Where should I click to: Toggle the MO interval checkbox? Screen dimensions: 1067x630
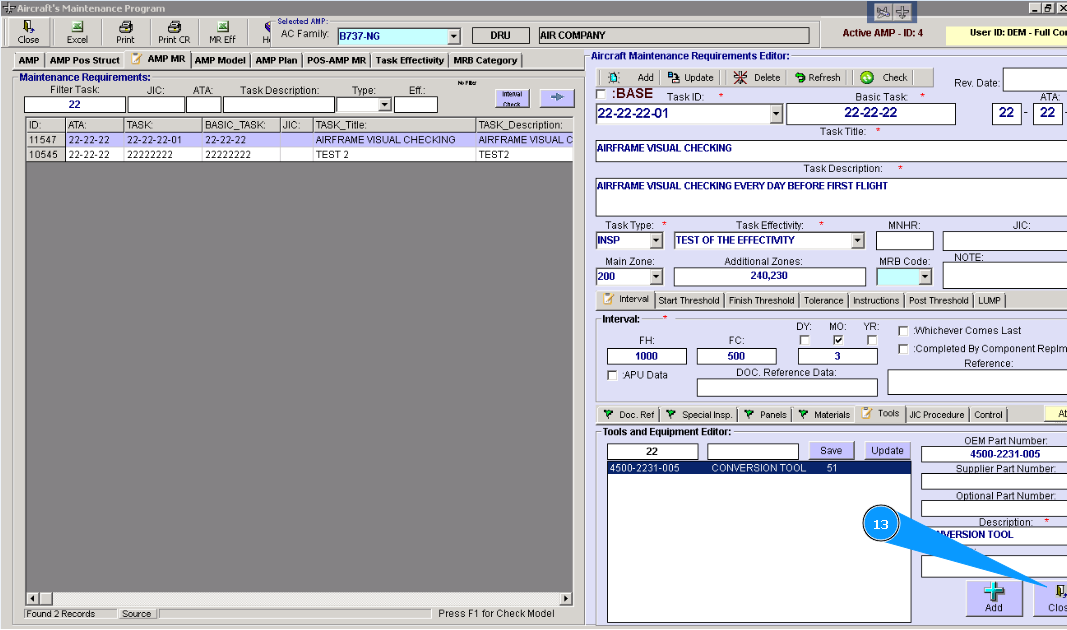(x=838, y=340)
